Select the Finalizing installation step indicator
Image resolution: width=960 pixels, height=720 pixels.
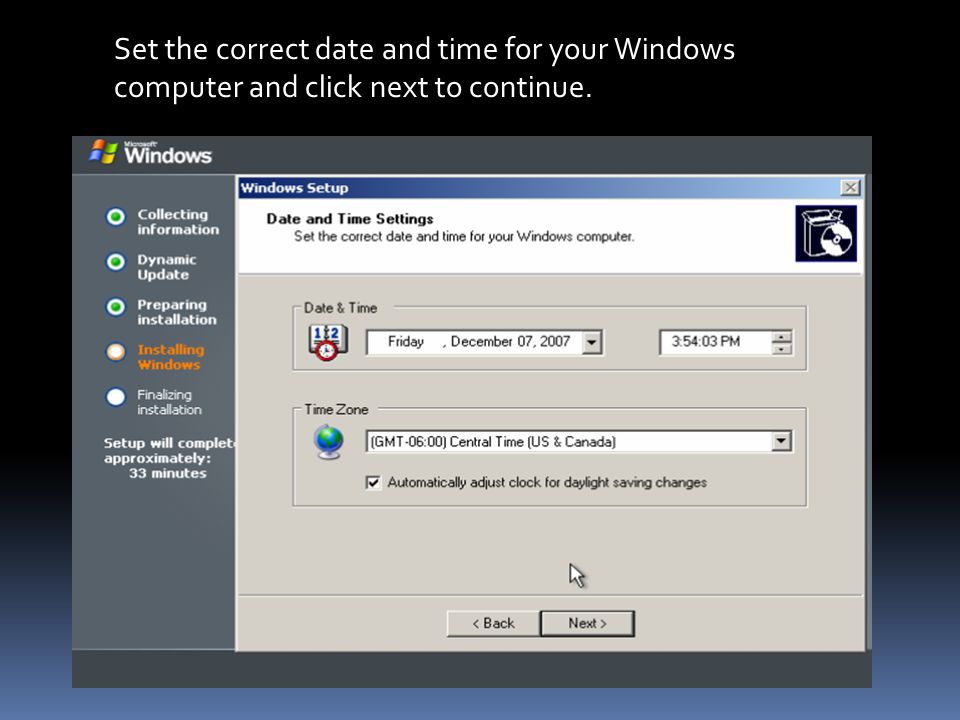click(x=116, y=397)
